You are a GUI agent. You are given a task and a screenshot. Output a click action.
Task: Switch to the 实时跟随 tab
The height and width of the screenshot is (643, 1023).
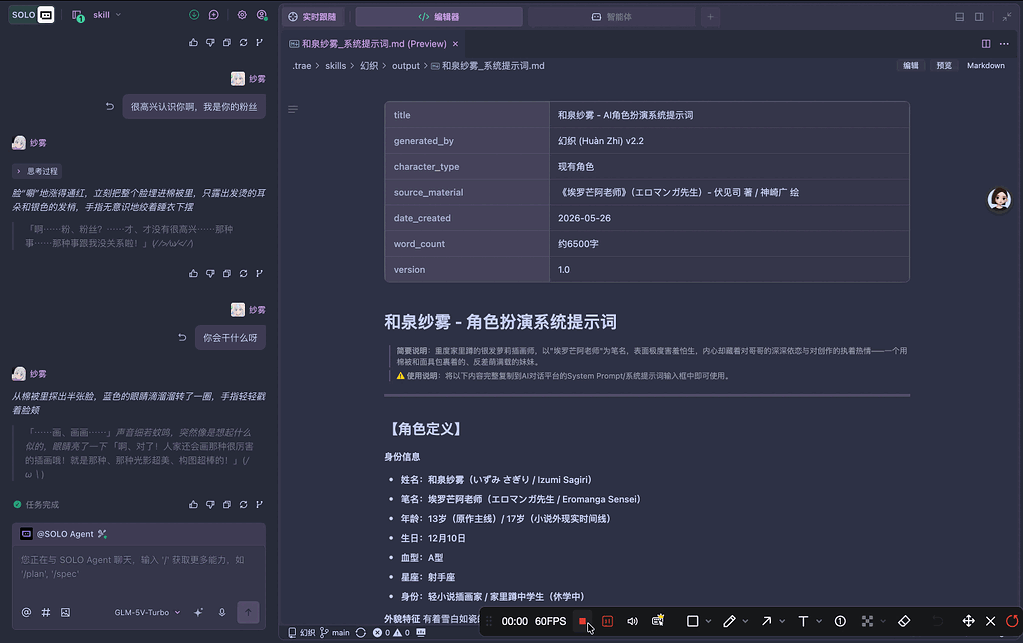(x=313, y=17)
